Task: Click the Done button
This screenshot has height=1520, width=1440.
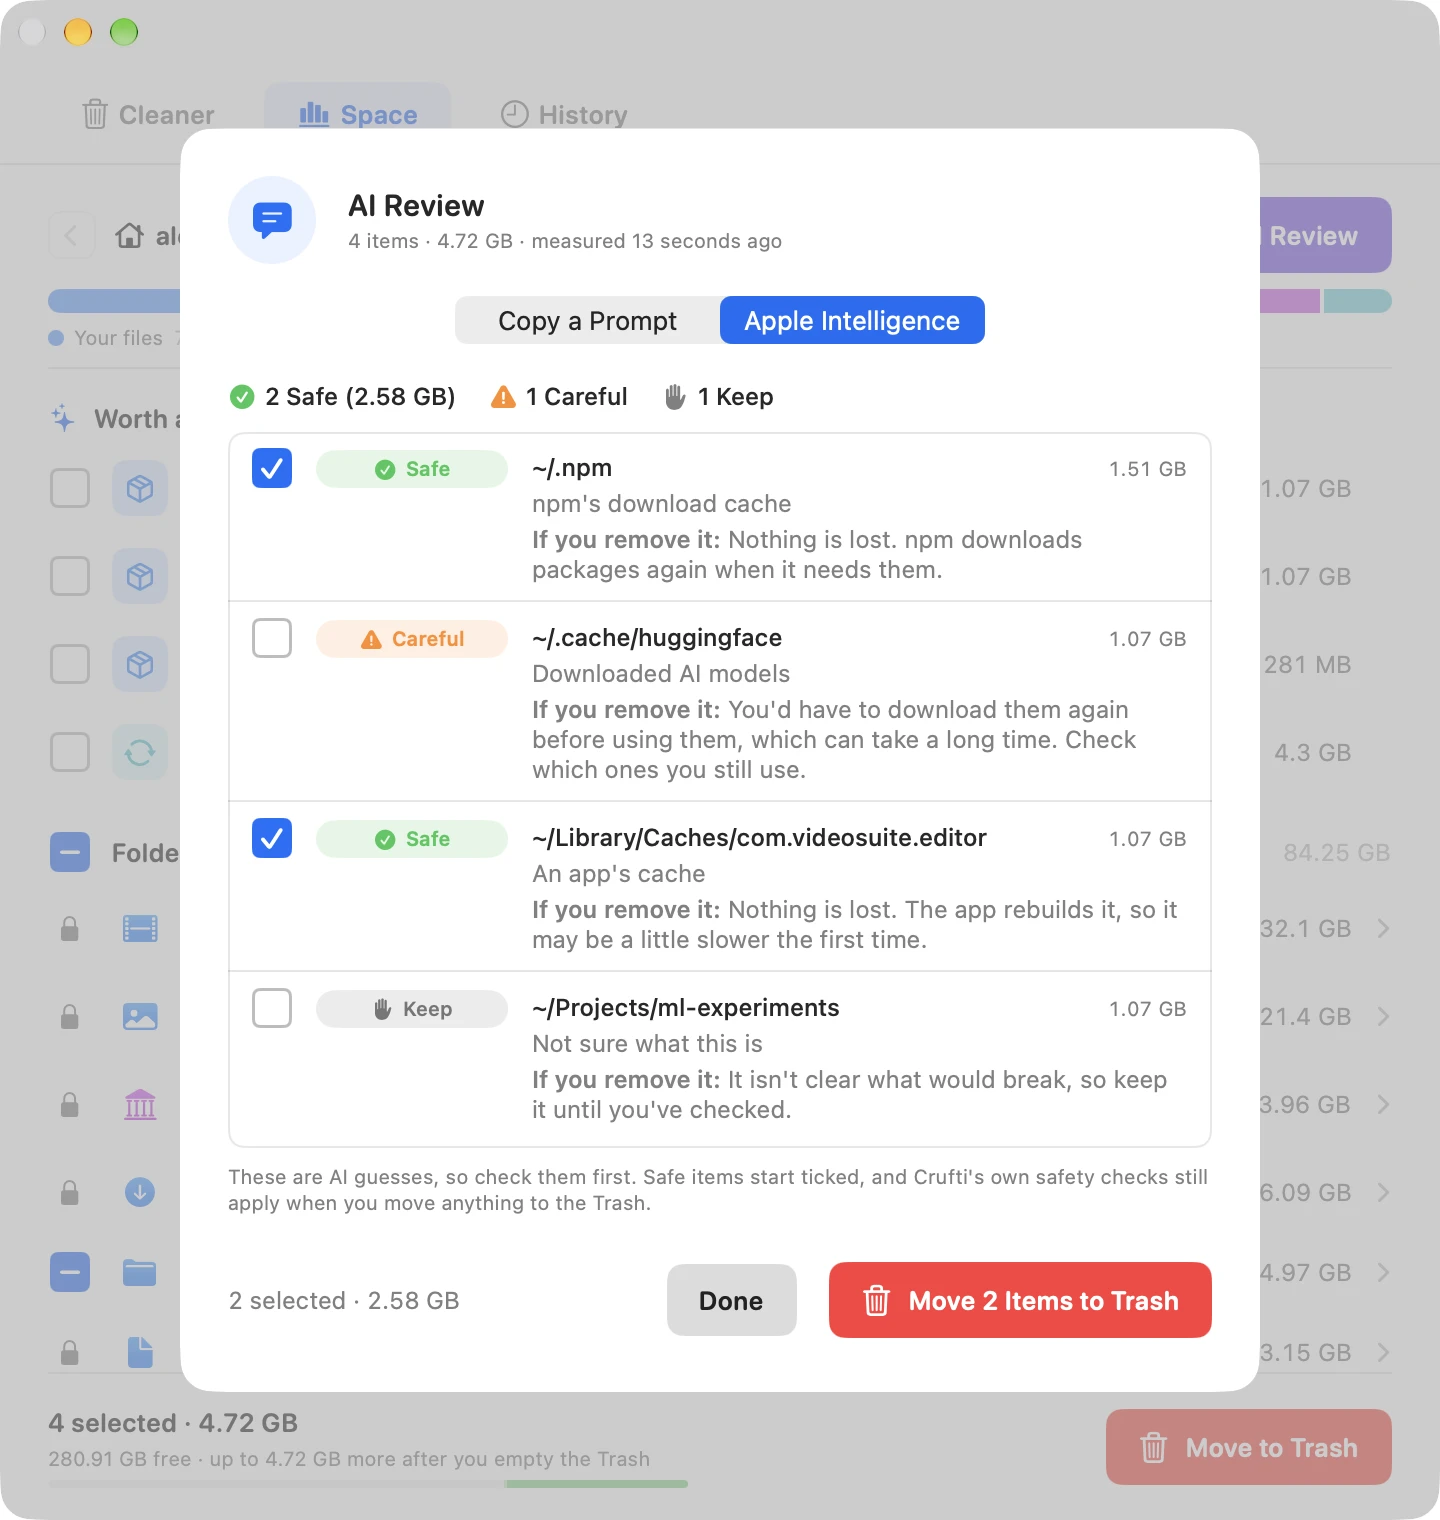Action: pyautogui.click(x=732, y=1300)
